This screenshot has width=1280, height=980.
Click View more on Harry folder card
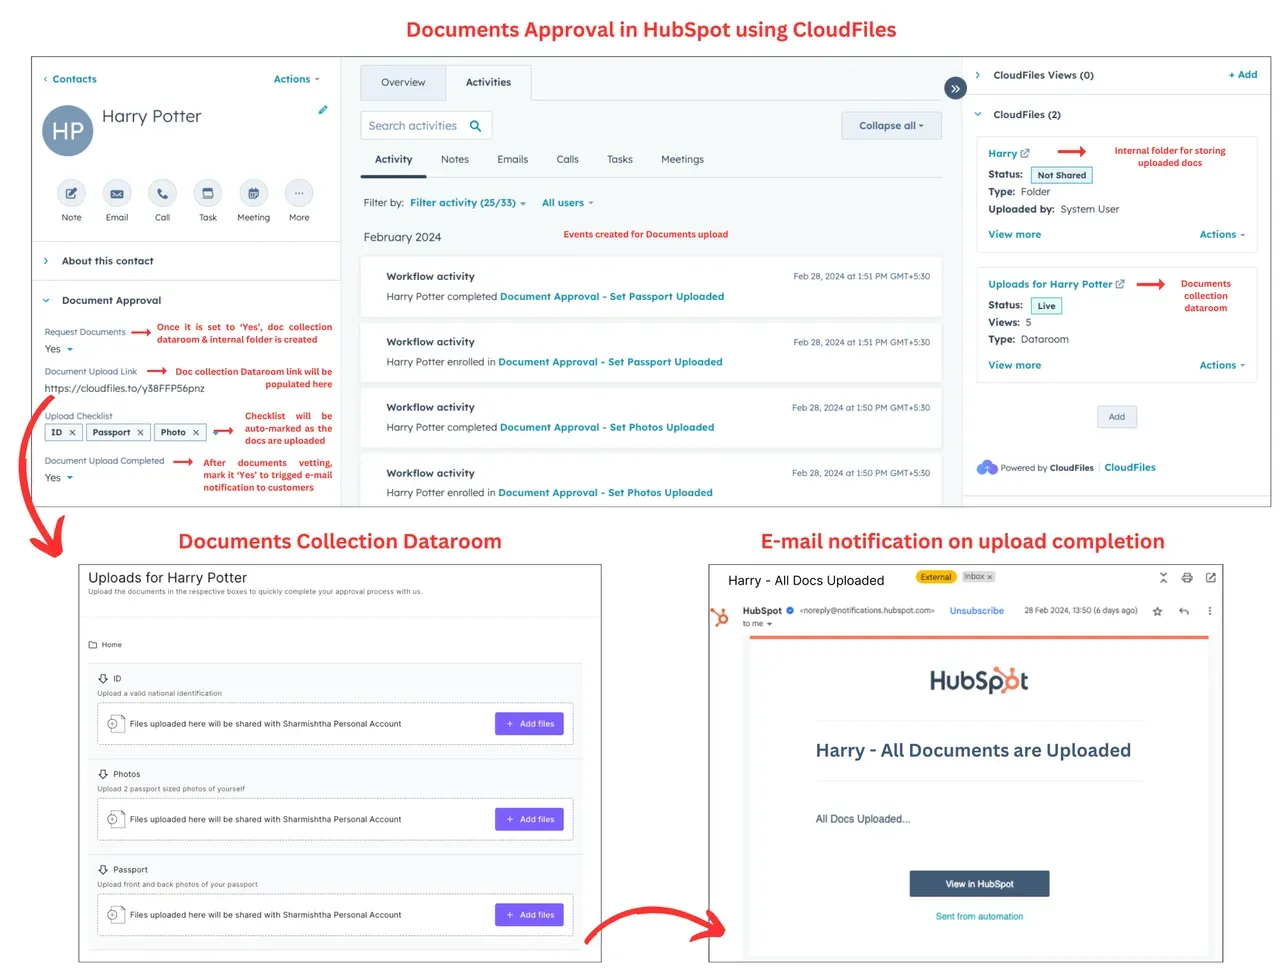[x=1014, y=235]
